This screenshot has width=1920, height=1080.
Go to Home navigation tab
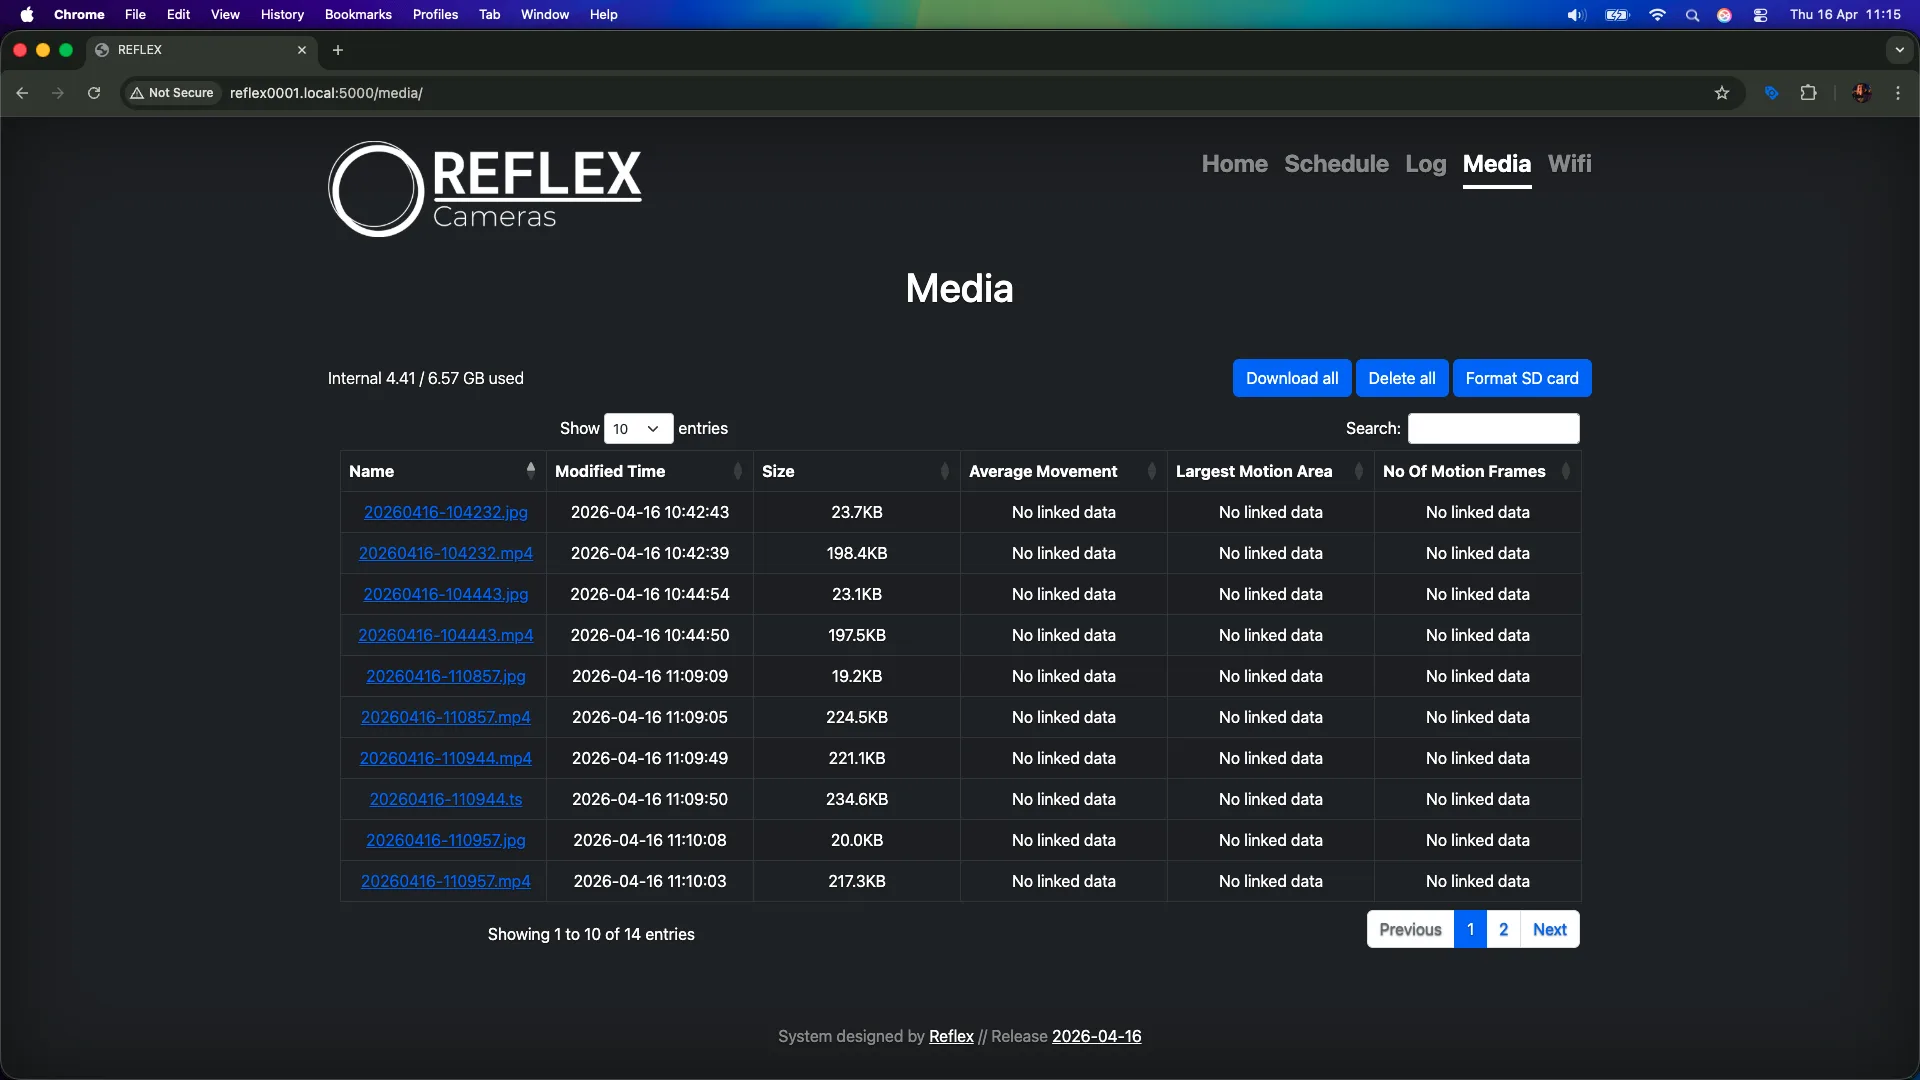click(x=1234, y=164)
